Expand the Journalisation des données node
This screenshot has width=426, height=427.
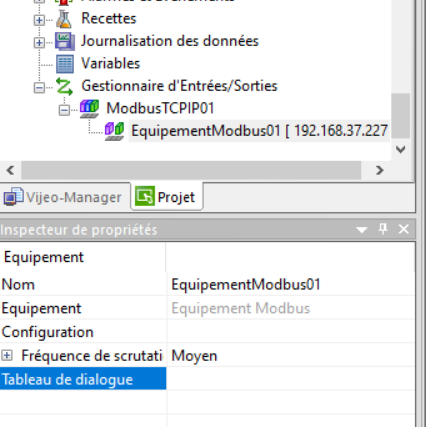39,43
